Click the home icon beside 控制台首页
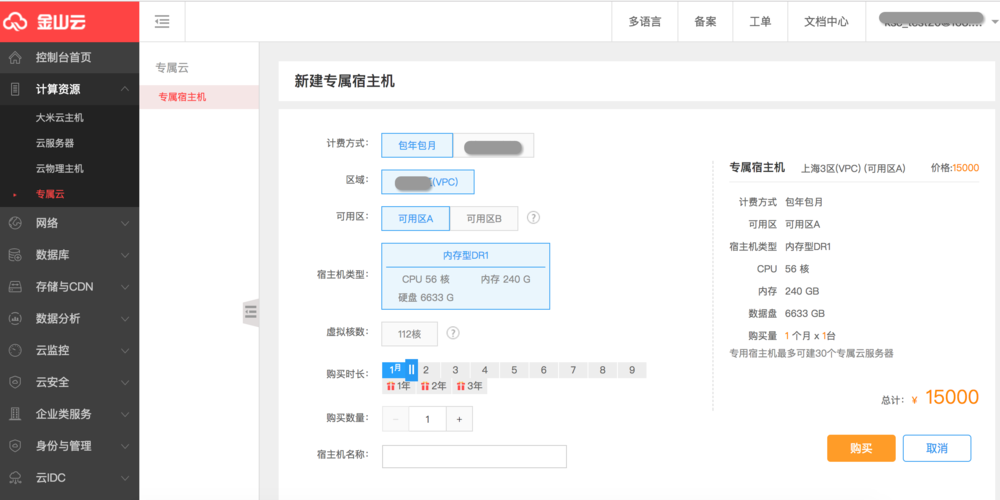The image size is (1000, 500). pyautogui.click(x=15, y=58)
